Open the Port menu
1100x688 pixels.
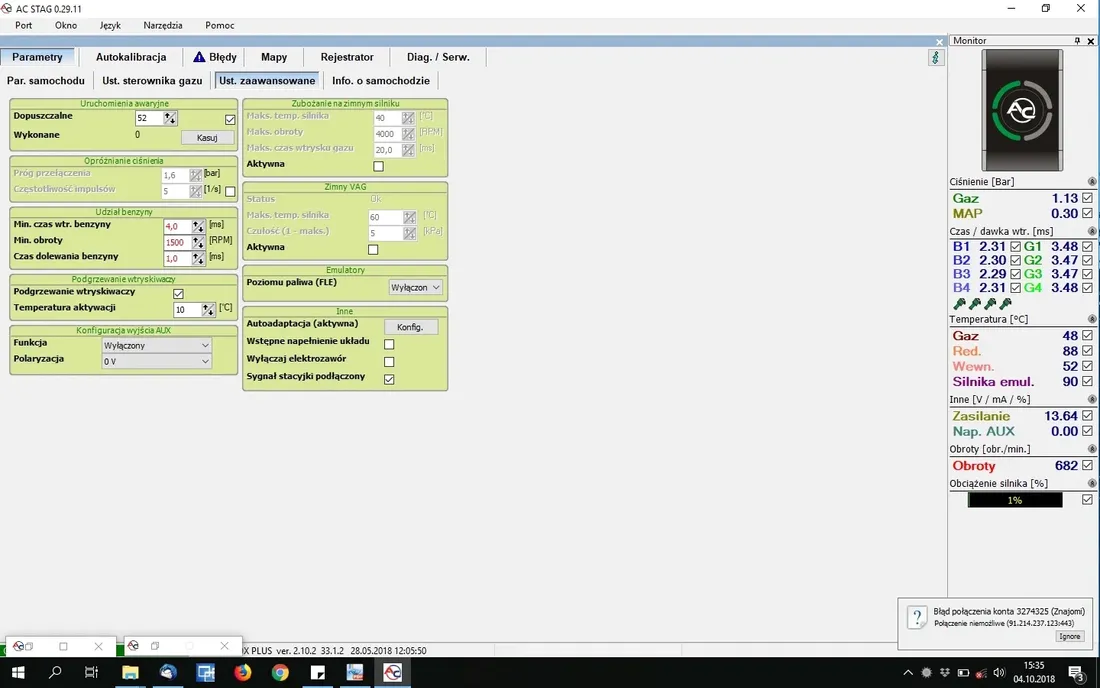click(x=23, y=25)
